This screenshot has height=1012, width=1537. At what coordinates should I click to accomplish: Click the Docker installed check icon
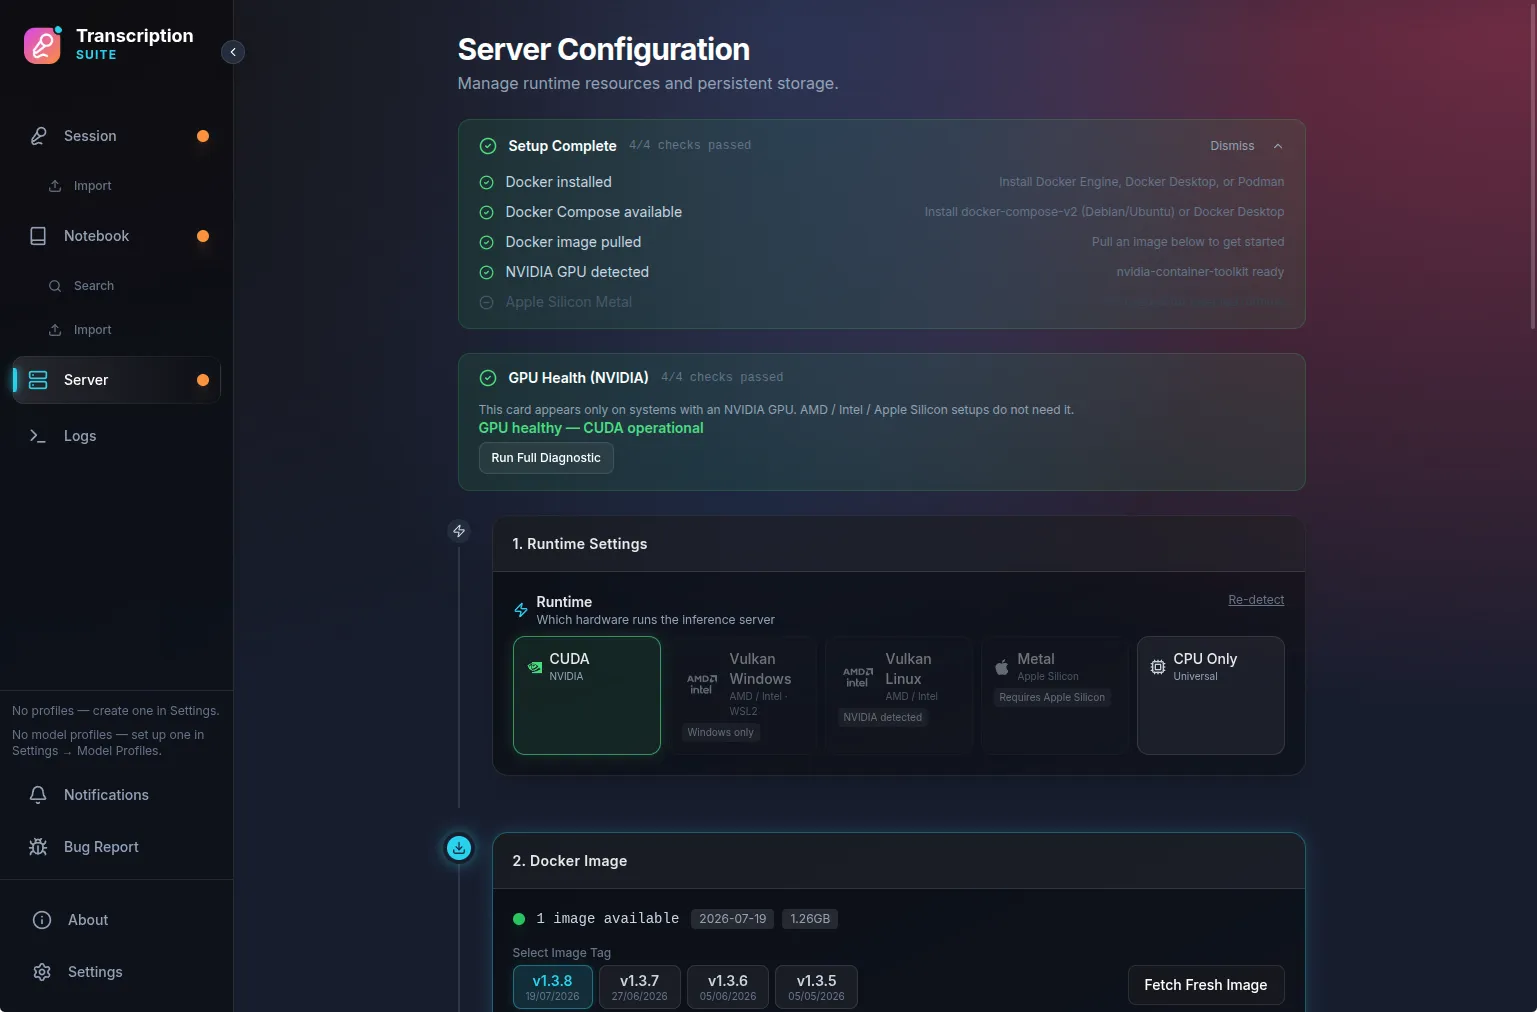click(486, 182)
